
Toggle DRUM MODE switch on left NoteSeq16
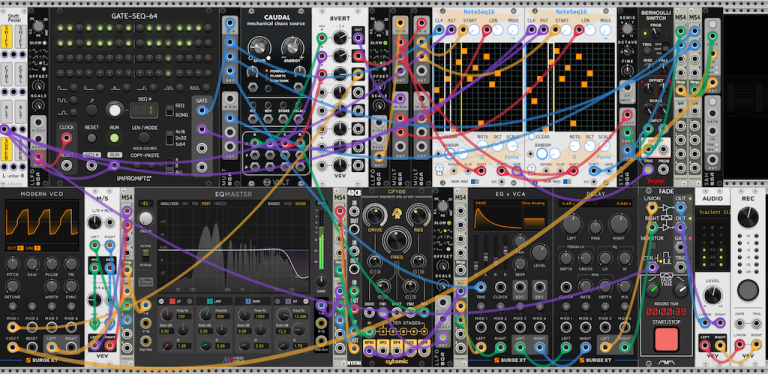pos(474,181)
